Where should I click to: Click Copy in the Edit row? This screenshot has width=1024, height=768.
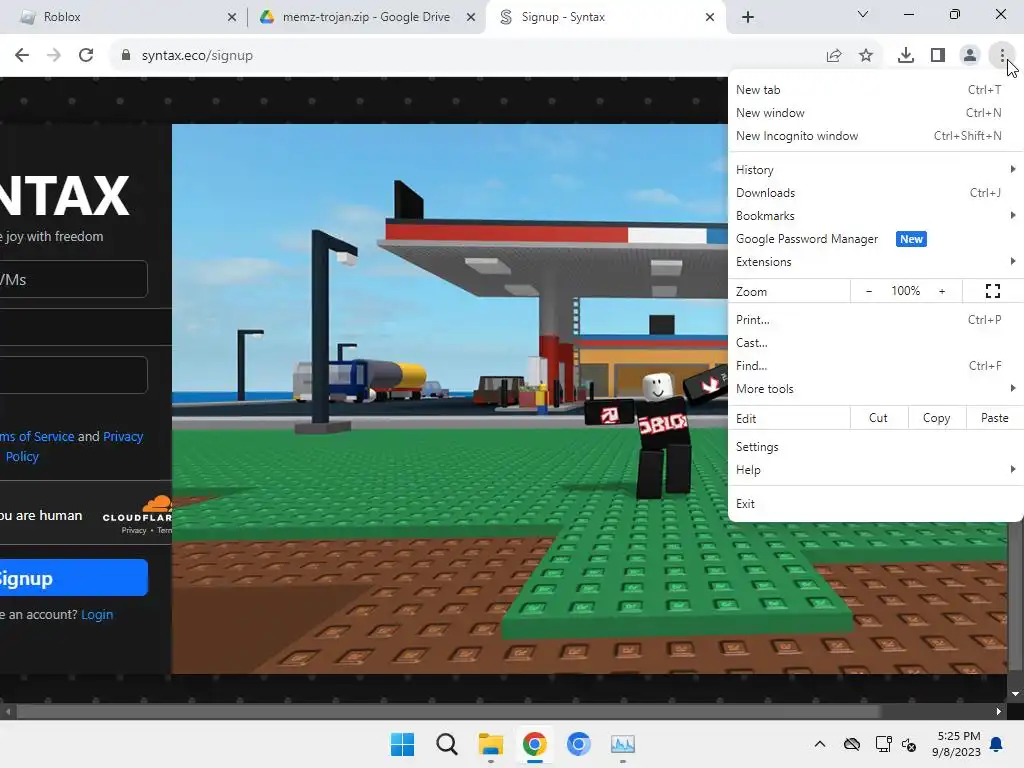click(x=936, y=418)
